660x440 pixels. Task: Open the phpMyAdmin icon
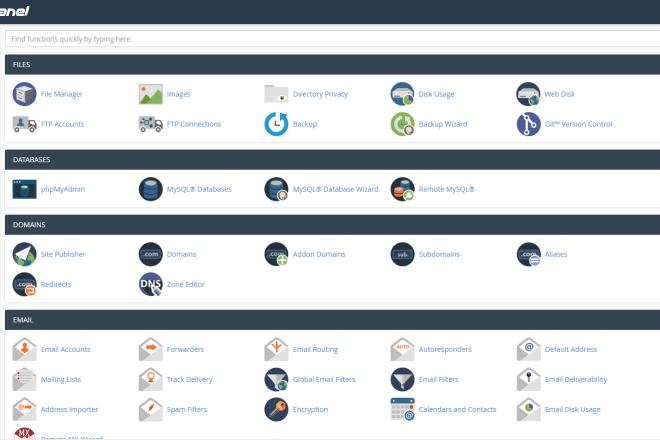click(24, 189)
